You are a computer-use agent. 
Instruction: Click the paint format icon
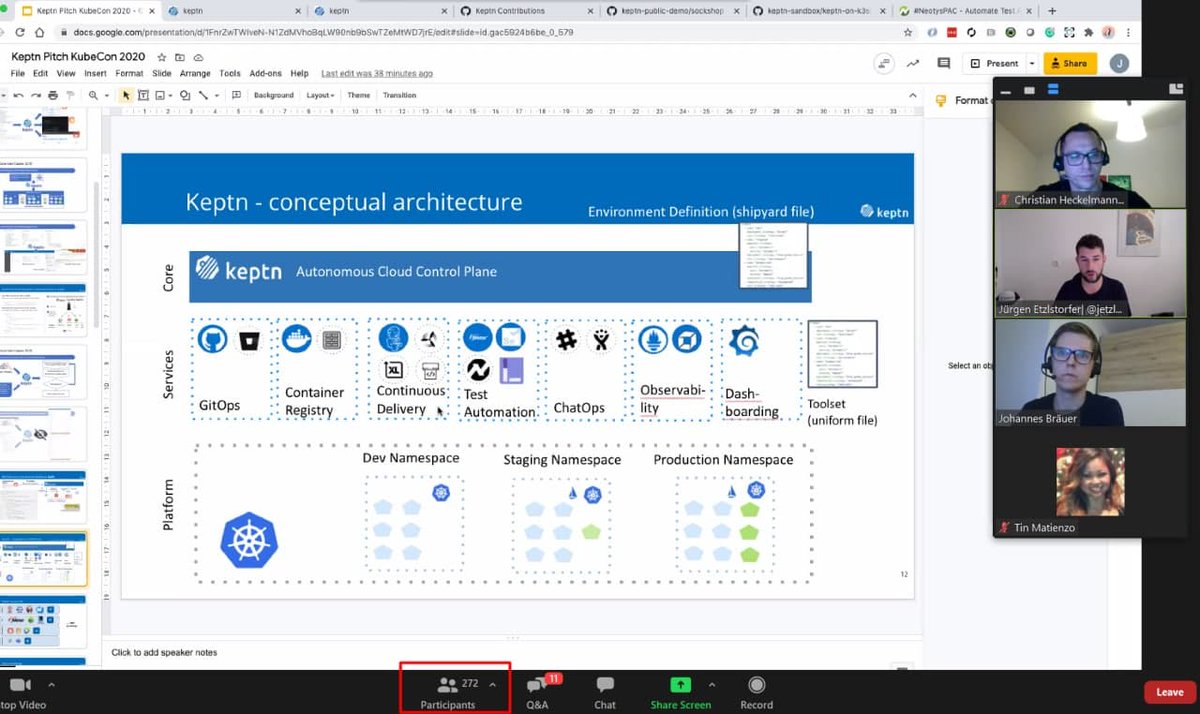click(x=70, y=95)
